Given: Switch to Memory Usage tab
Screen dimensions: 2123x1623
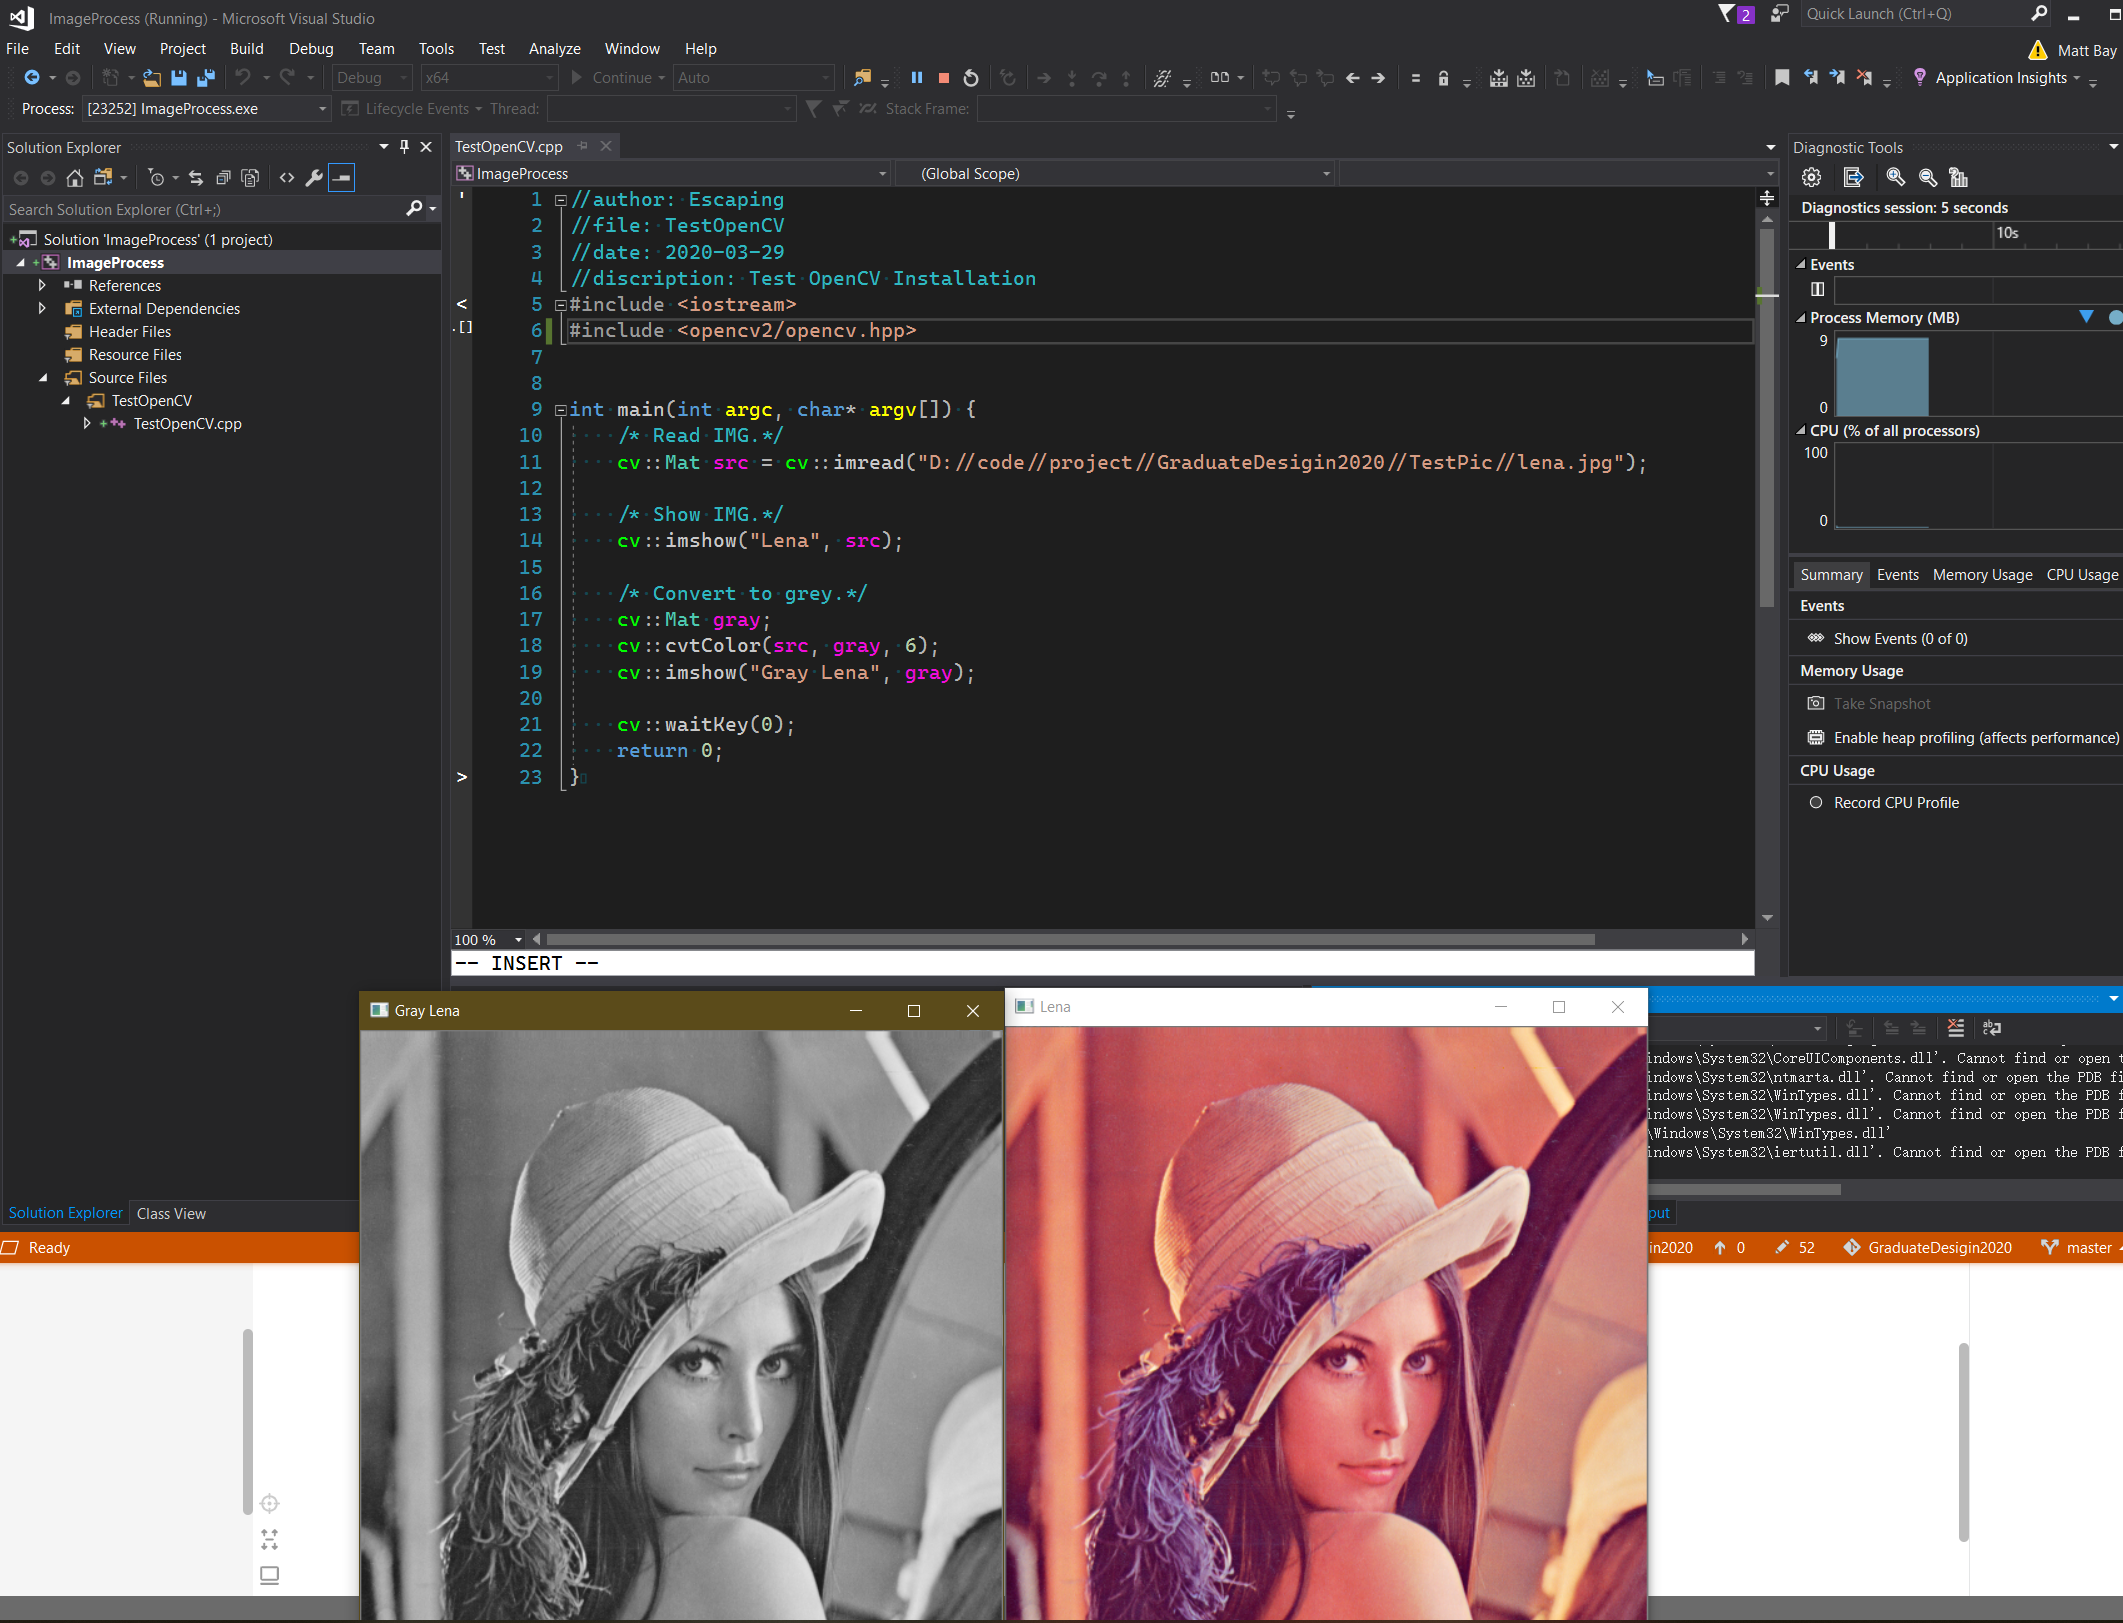Looking at the screenshot, I should (x=1982, y=575).
